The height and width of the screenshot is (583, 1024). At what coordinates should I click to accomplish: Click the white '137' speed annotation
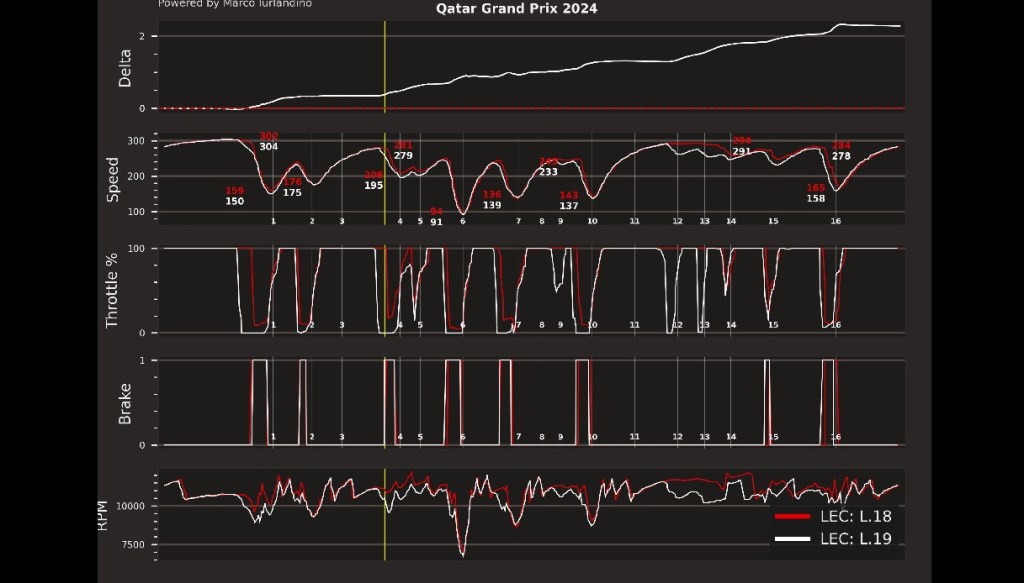[569, 206]
